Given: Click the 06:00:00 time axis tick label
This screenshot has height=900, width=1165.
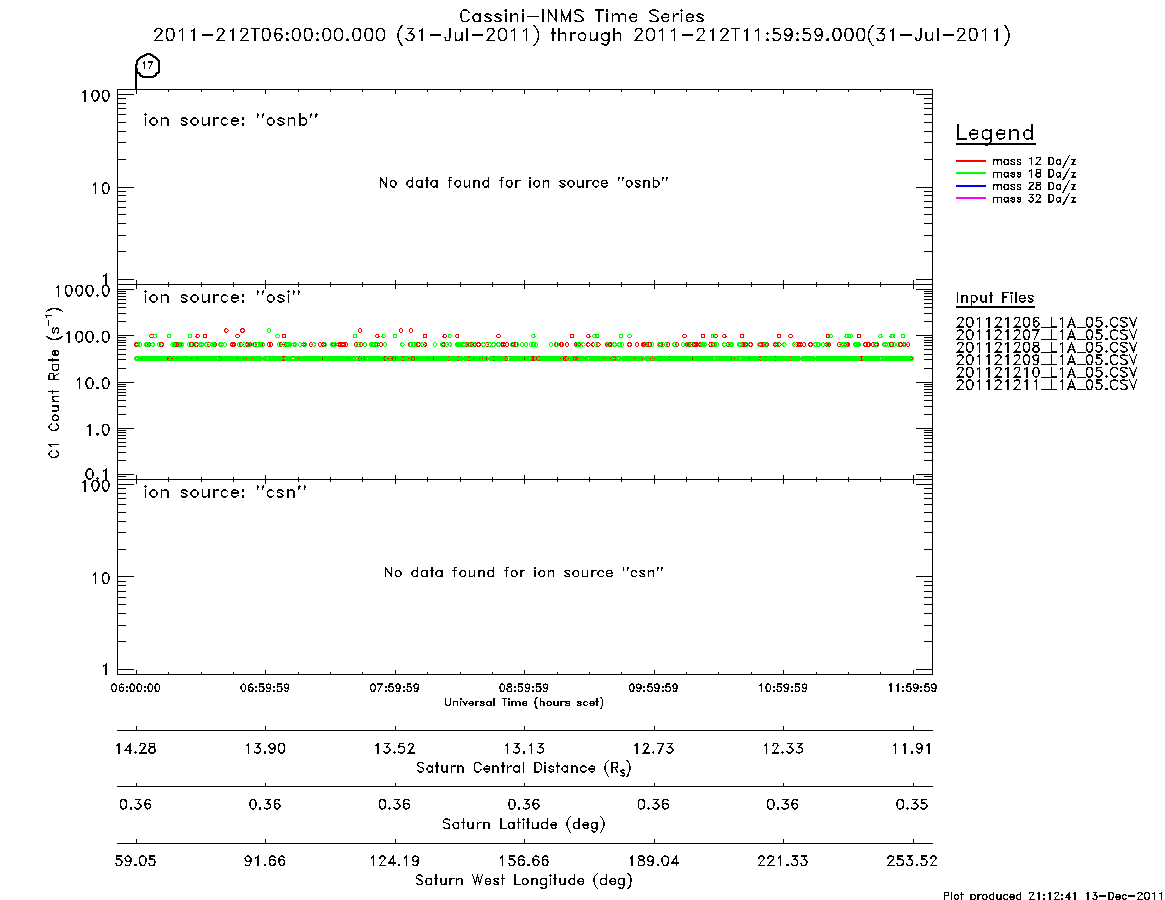Looking at the screenshot, I should (135, 688).
